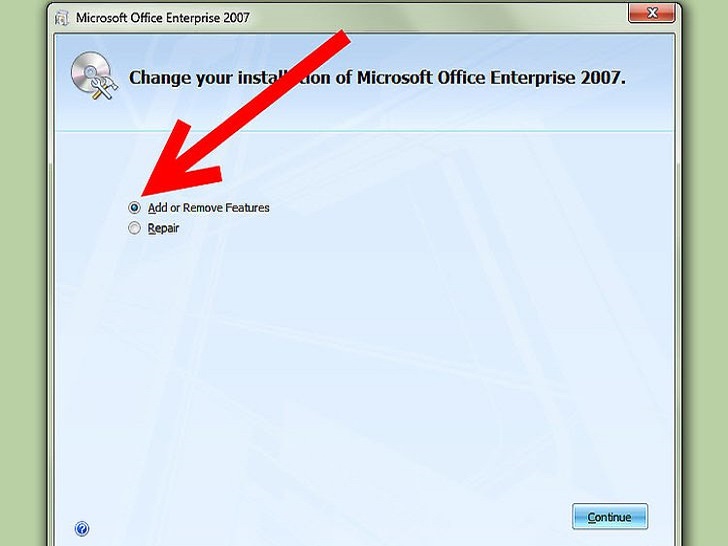The image size is (728, 546).
Task: Click the CD with tools installer icon
Action: [94, 76]
